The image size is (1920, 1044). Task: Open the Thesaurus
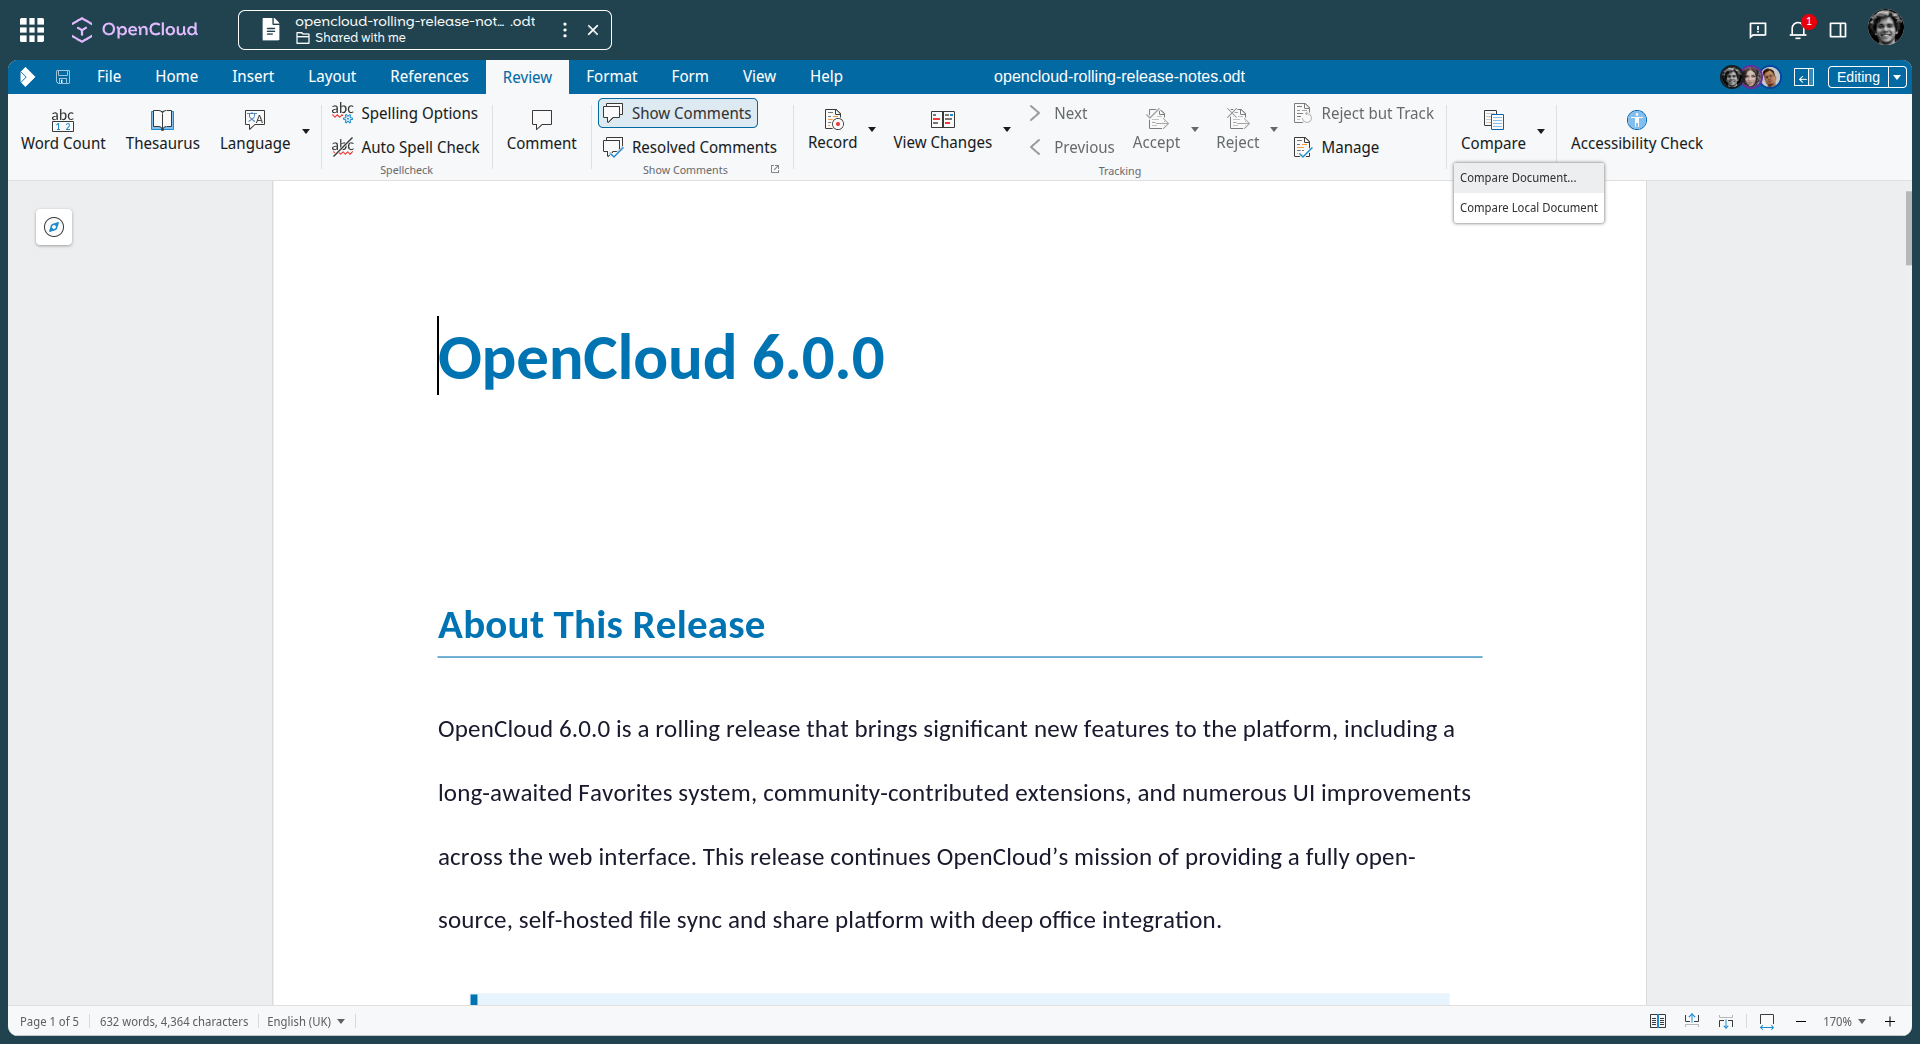pos(162,130)
